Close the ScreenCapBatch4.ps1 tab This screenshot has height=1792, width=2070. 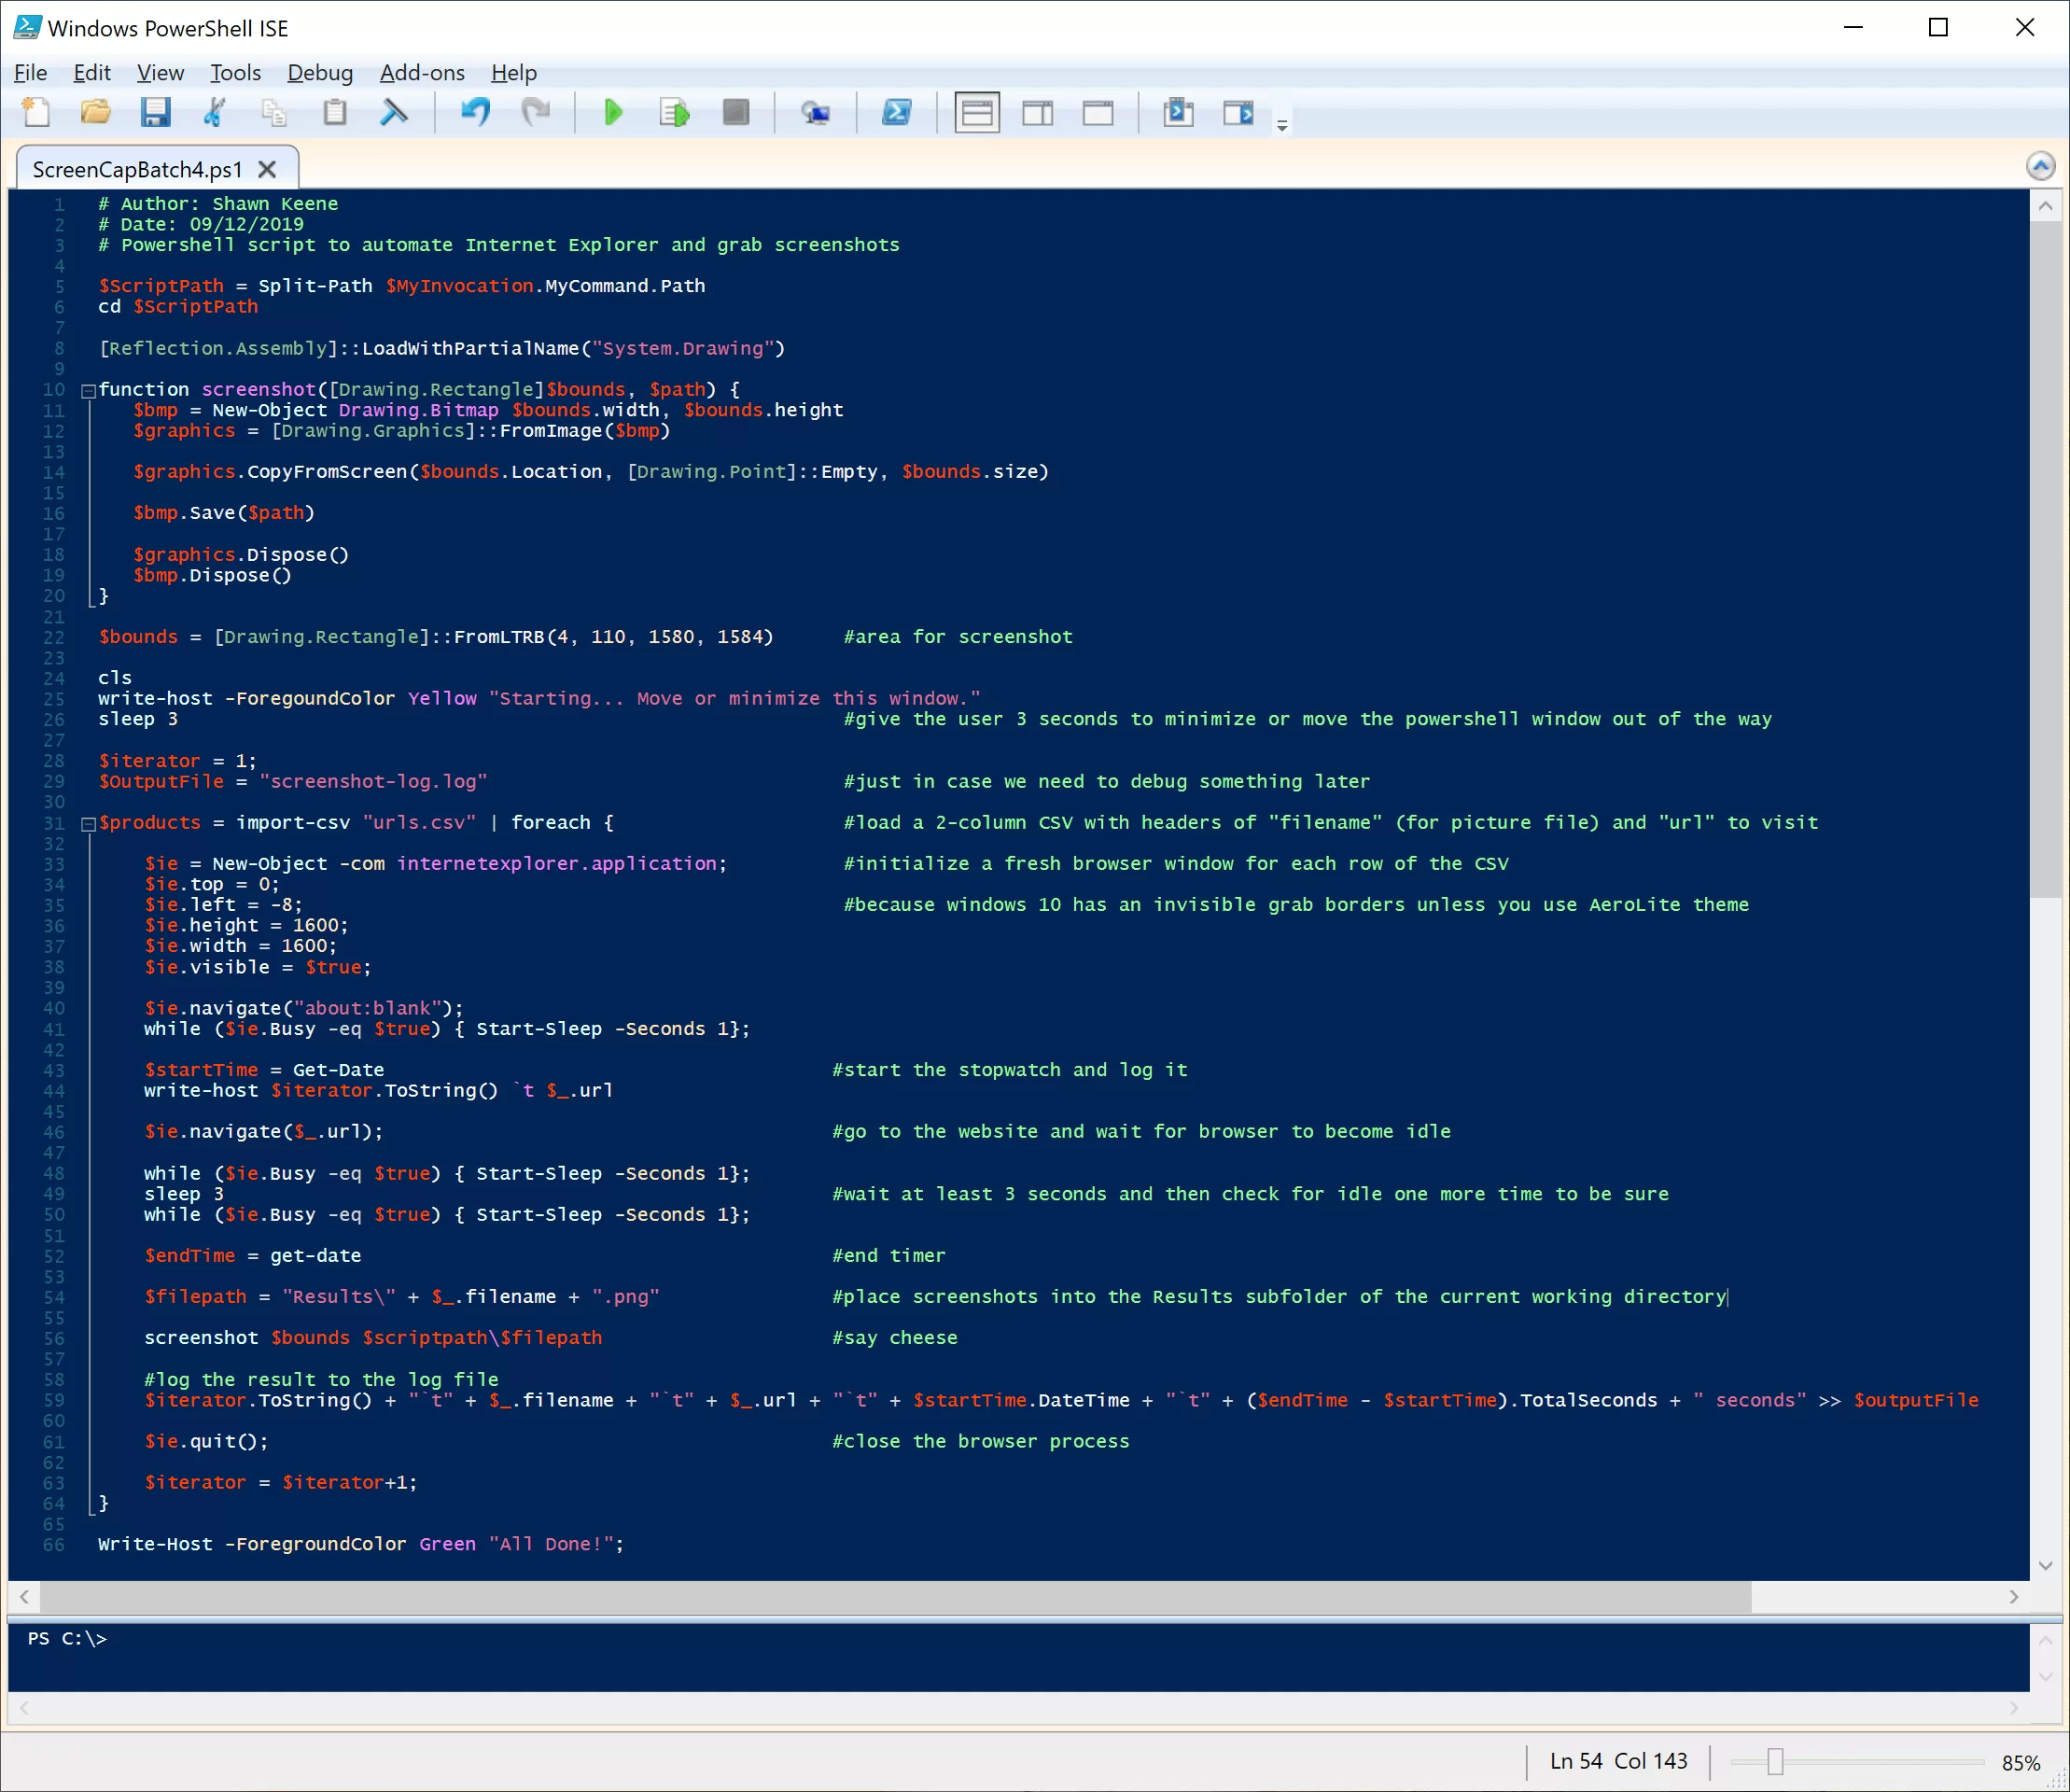[267, 169]
